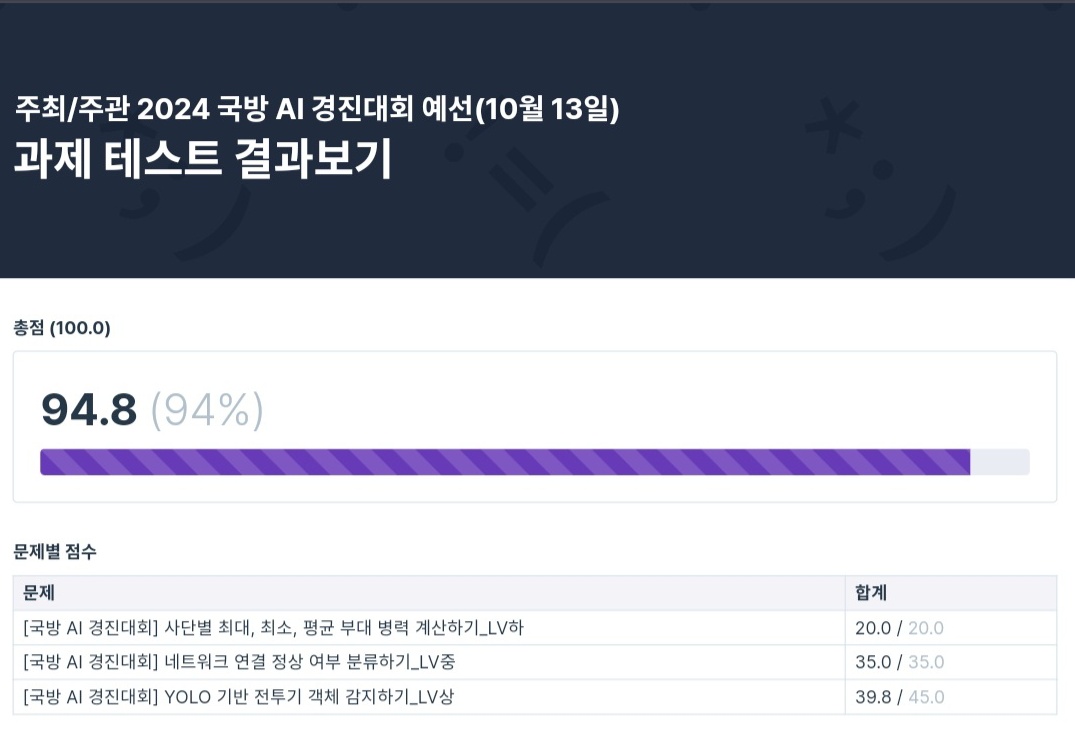Click the unfilled end of progress bar
This screenshot has height=733, width=1075.
(1000, 462)
